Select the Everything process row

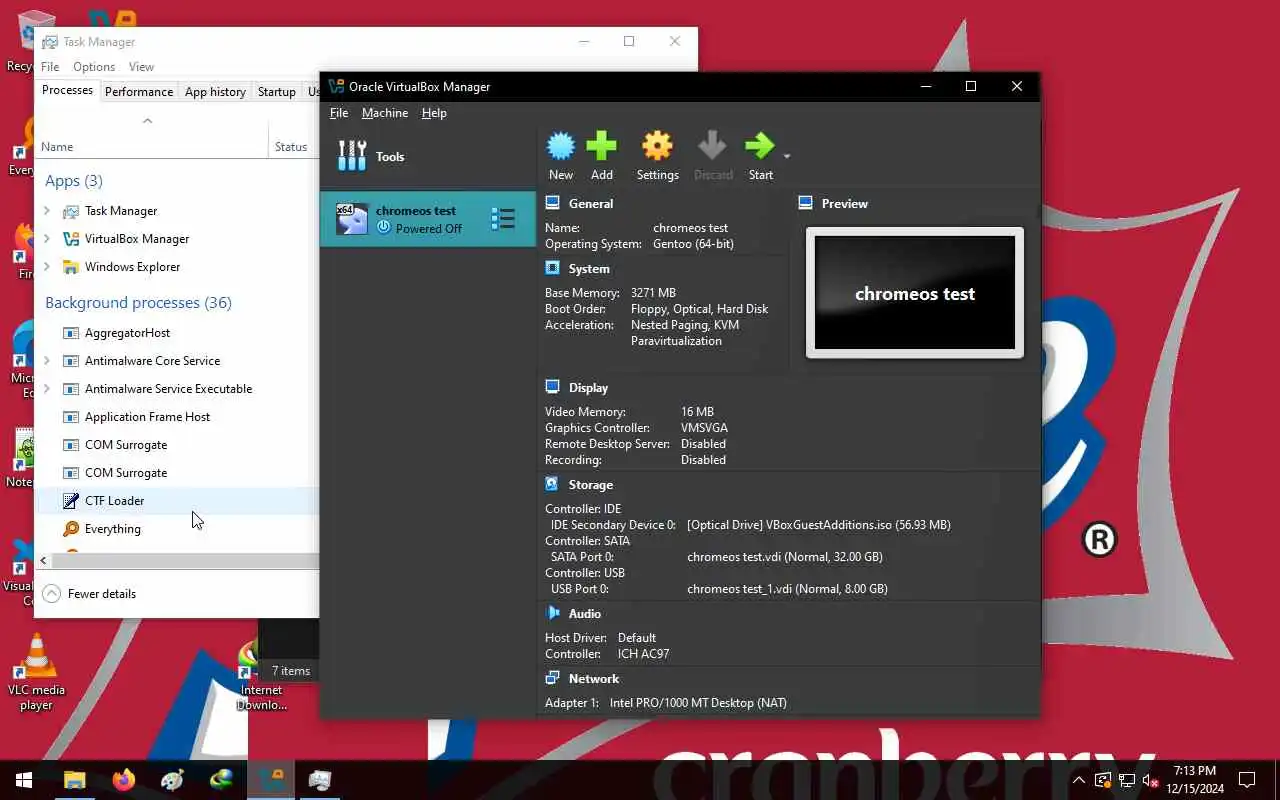pyautogui.click(x=177, y=529)
